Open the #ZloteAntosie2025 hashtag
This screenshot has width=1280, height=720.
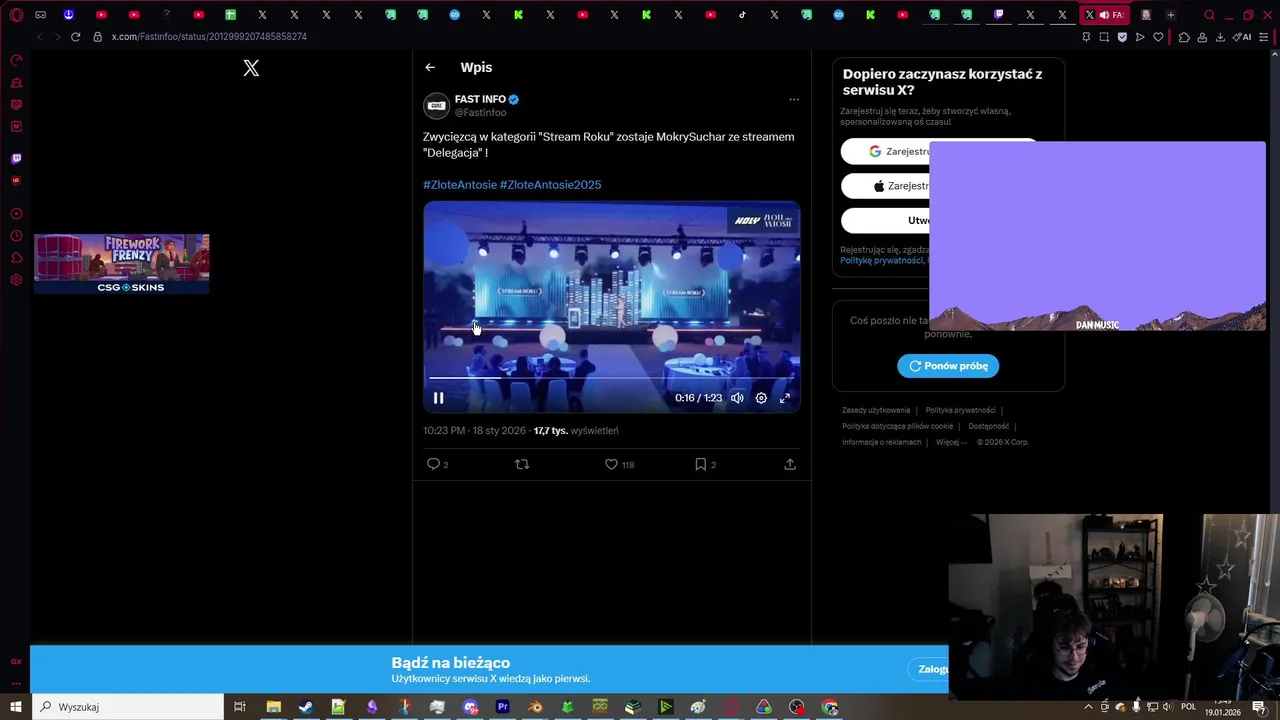click(550, 185)
